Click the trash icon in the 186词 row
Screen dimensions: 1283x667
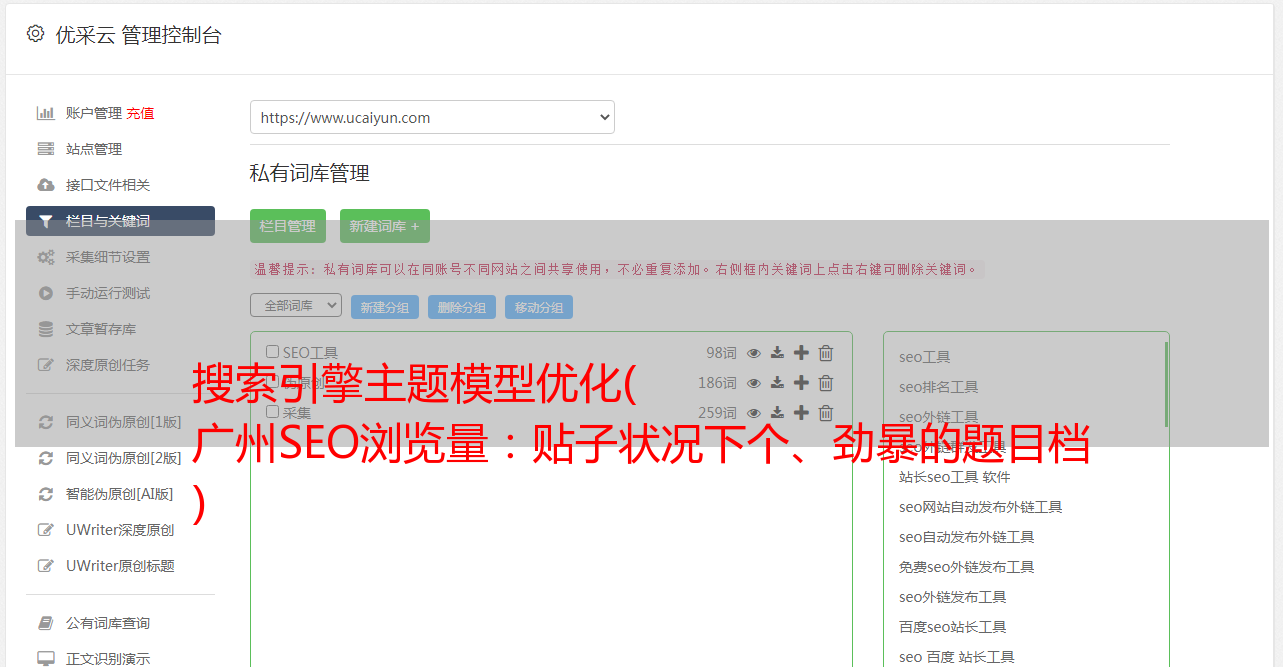click(x=826, y=383)
